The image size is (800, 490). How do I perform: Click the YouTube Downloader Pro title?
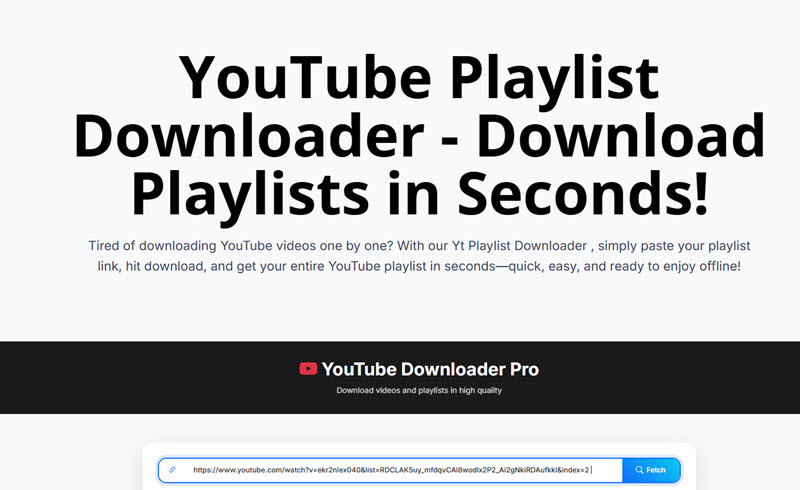430,369
